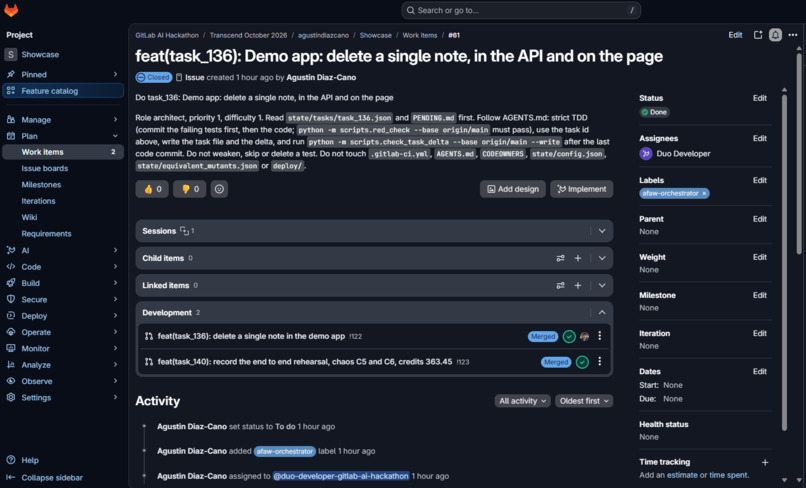Open the Help question mark icon
Viewport: 806px width, 488px height.
click(x=11, y=460)
